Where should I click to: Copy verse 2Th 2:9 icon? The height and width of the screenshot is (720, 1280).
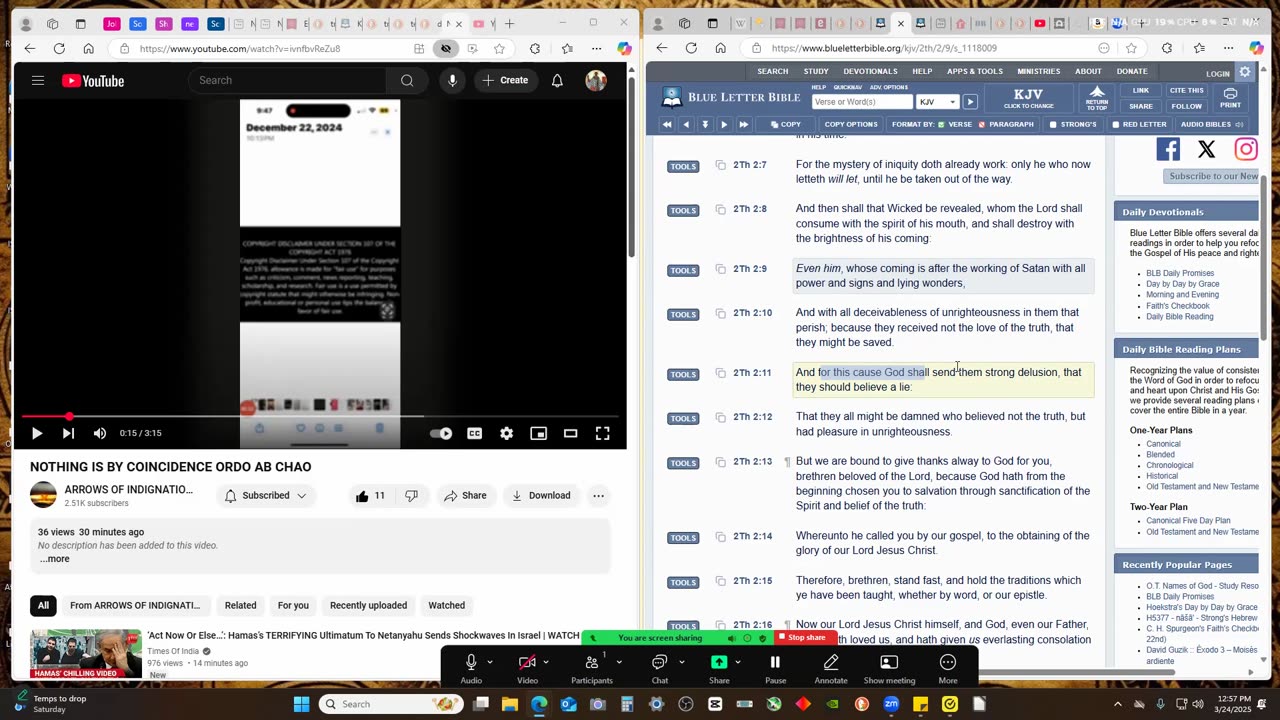[720, 269]
